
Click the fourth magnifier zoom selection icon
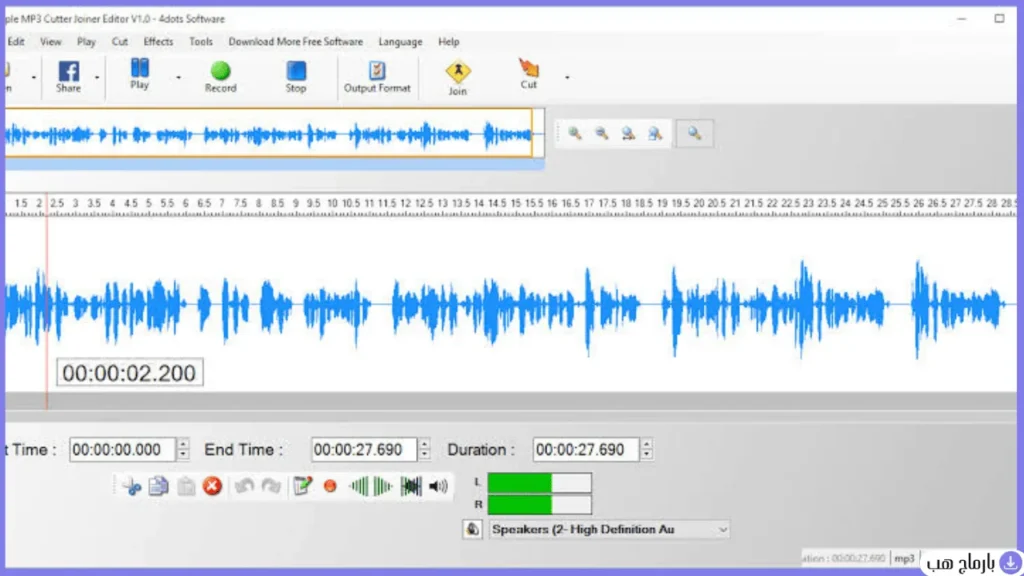tap(655, 134)
